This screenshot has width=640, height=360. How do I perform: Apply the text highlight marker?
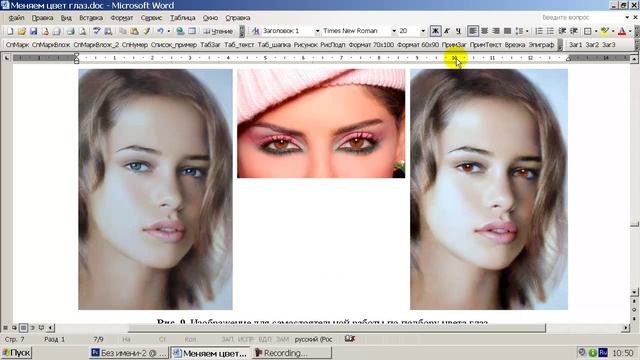[x=604, y=31]
